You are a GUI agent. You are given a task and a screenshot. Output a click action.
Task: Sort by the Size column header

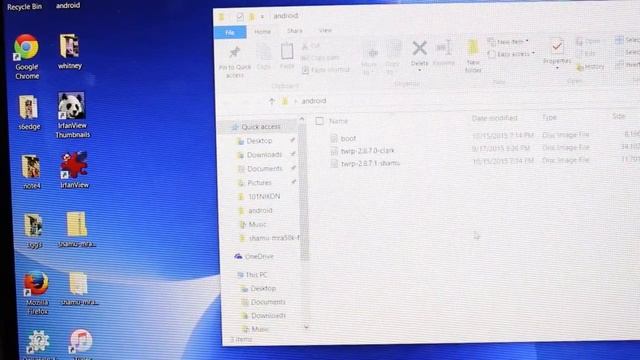[619, 116]
